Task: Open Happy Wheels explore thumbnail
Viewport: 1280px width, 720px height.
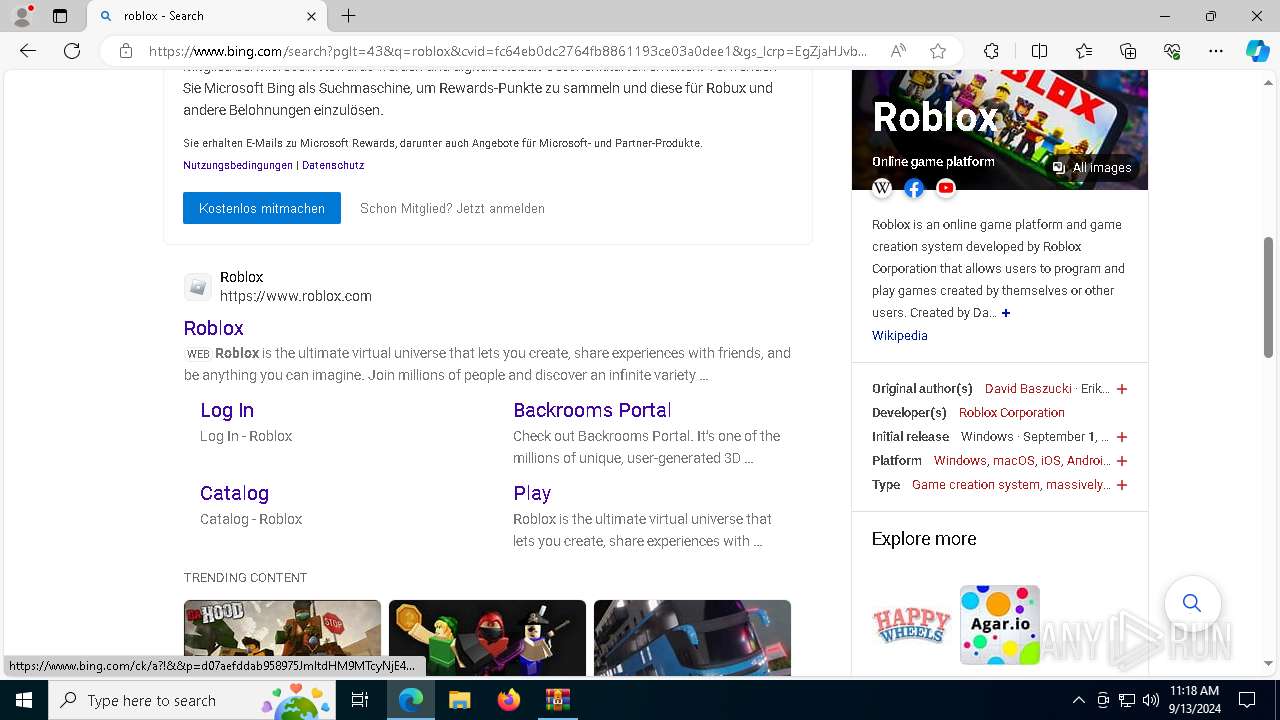Action: click(911, 625)
